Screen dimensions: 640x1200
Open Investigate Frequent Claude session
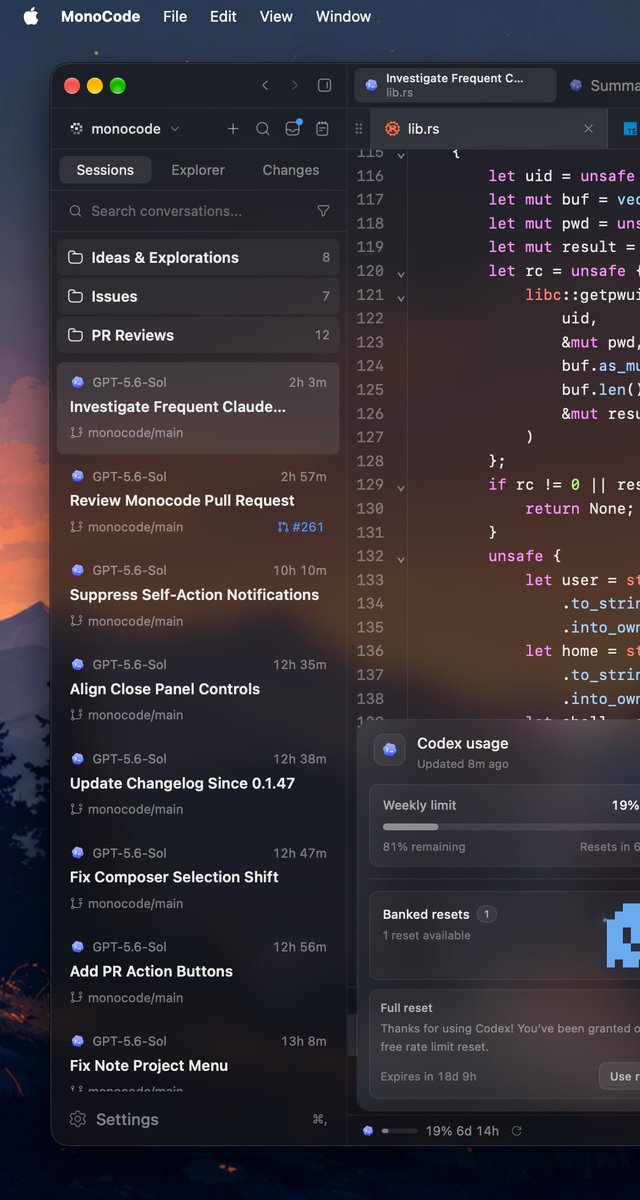coord(198,407)
